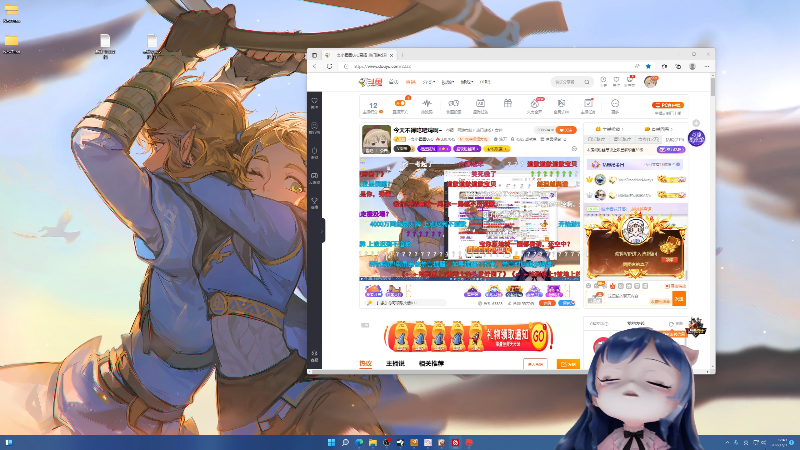The image size is (800, 450).
Task: Click the streamer avatar beside the room title
Action: 377,139
